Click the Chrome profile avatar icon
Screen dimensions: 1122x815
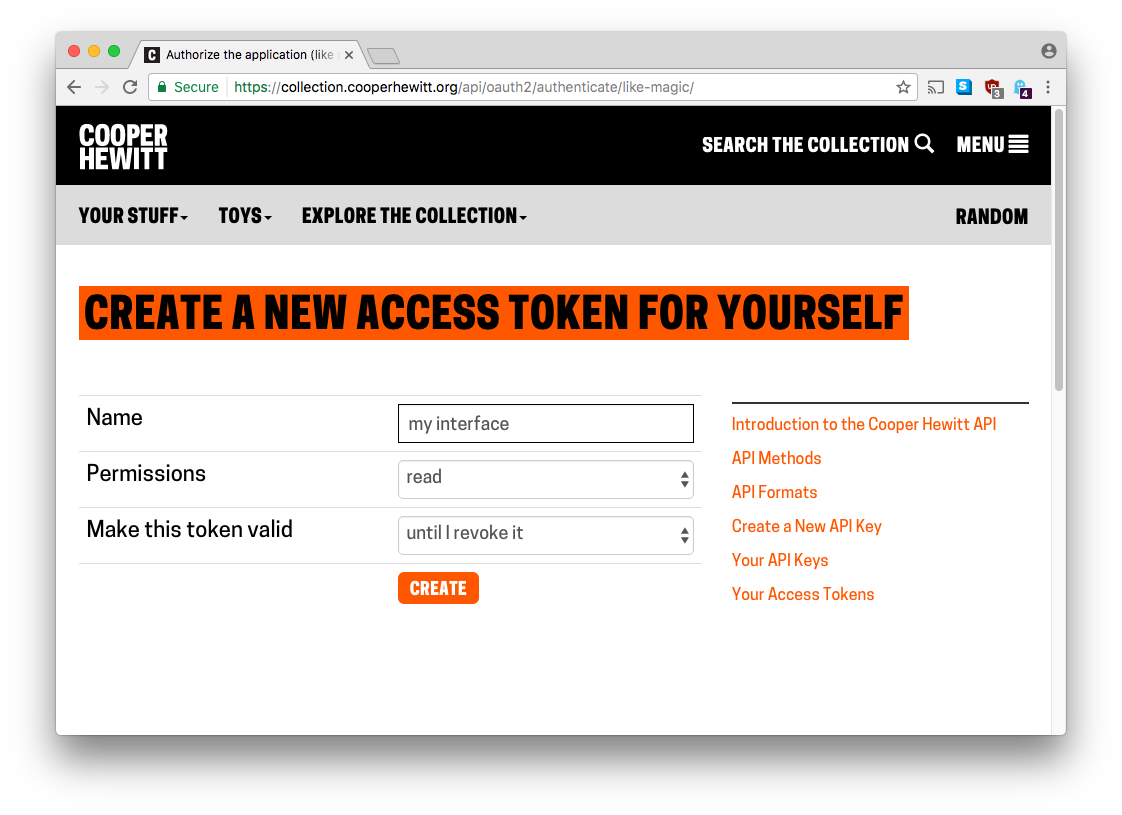(x=1048, y=51)
